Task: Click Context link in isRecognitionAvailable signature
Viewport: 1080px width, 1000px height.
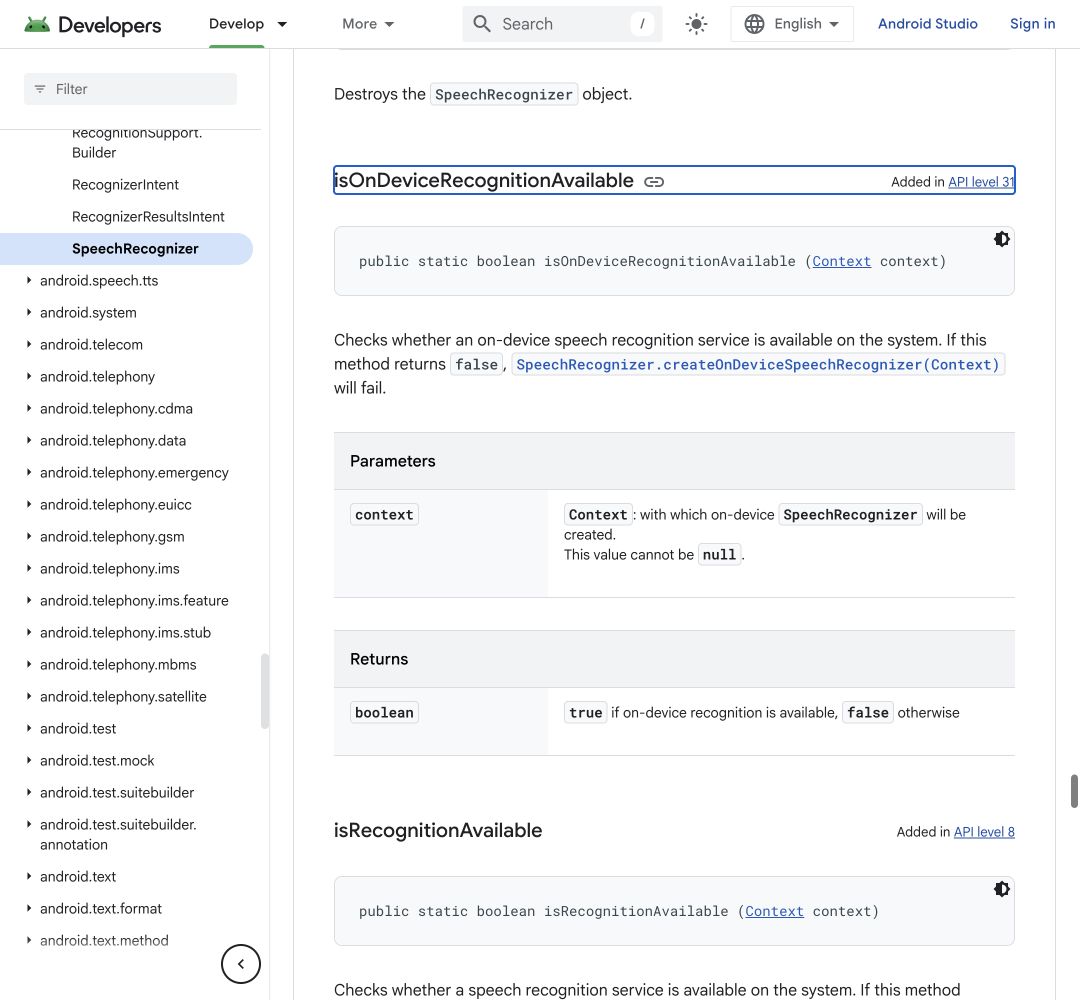Action: click(774, 912)
